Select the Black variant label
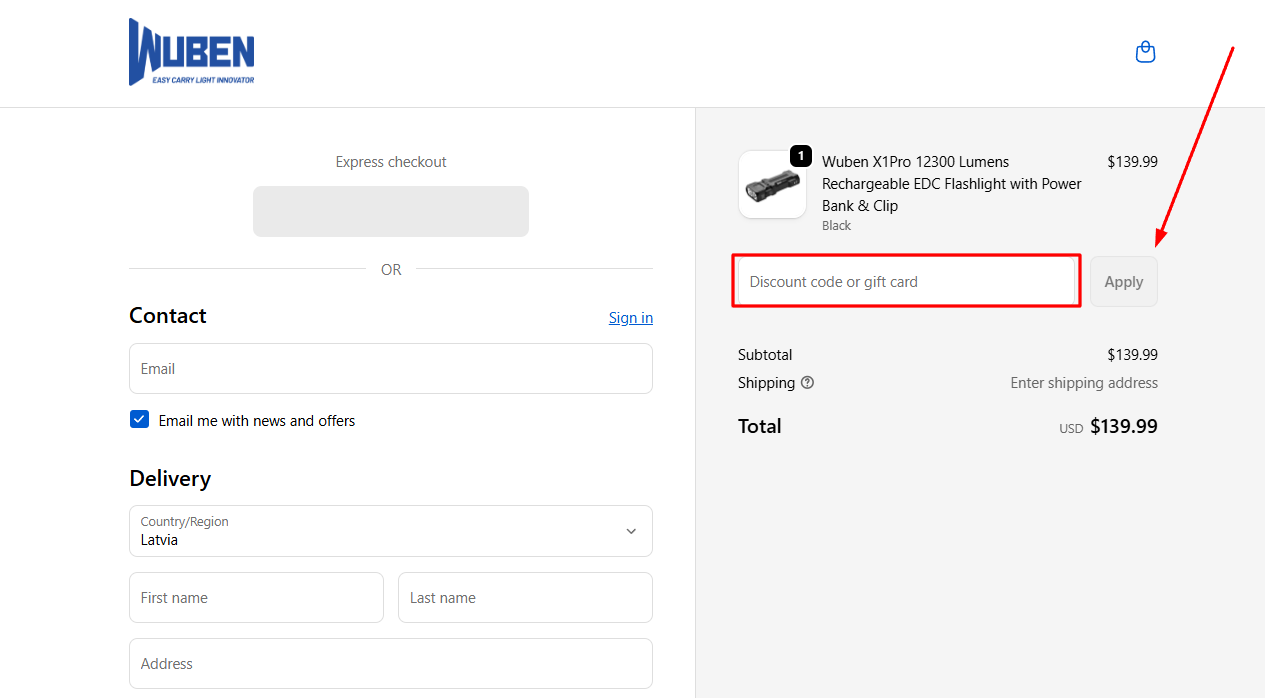The height and width of the screenshot is (698, 1265). (x=836, y=226)
